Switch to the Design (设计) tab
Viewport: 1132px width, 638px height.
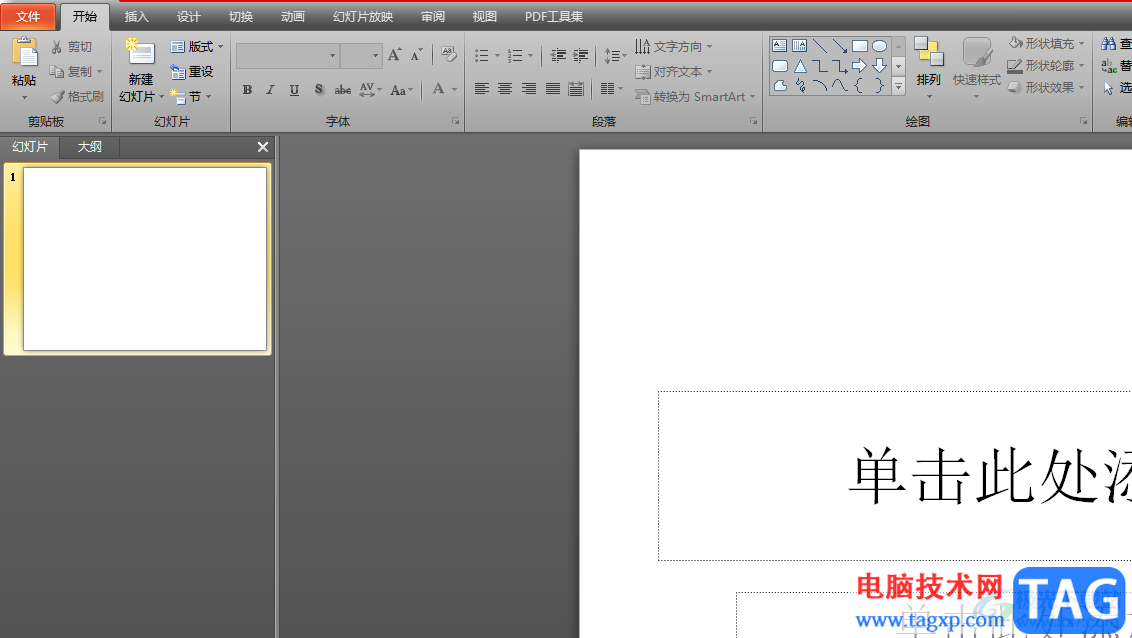click(x=188, y=17)
